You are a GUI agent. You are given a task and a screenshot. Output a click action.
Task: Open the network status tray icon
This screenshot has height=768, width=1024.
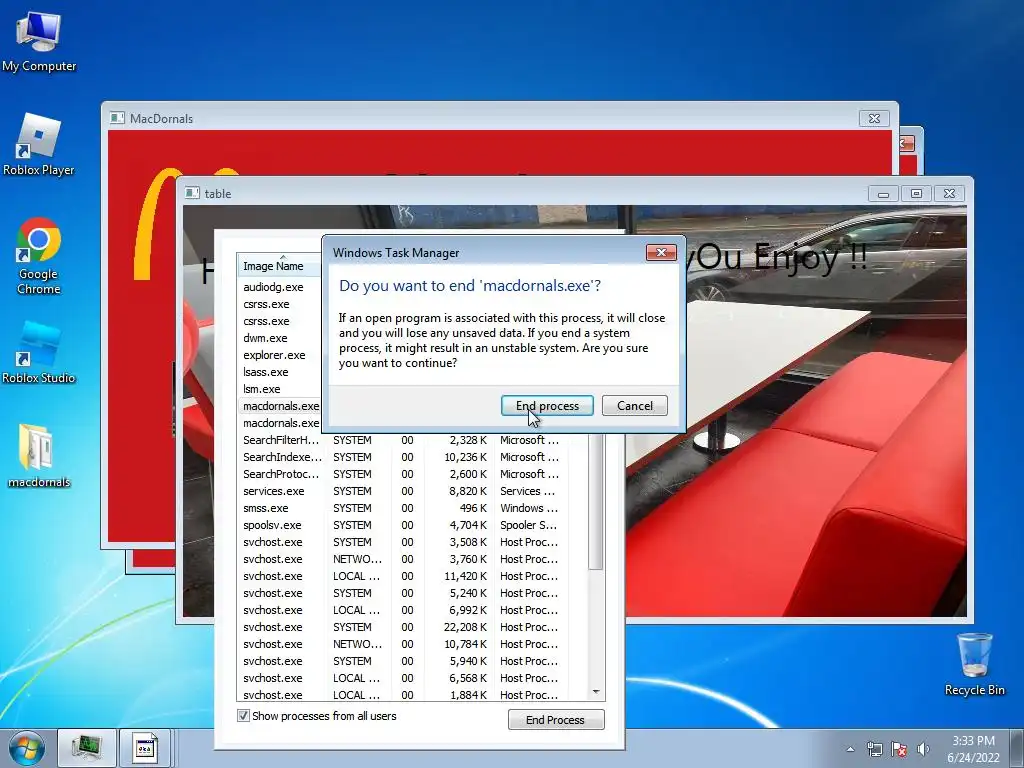(x=874, y=749)
